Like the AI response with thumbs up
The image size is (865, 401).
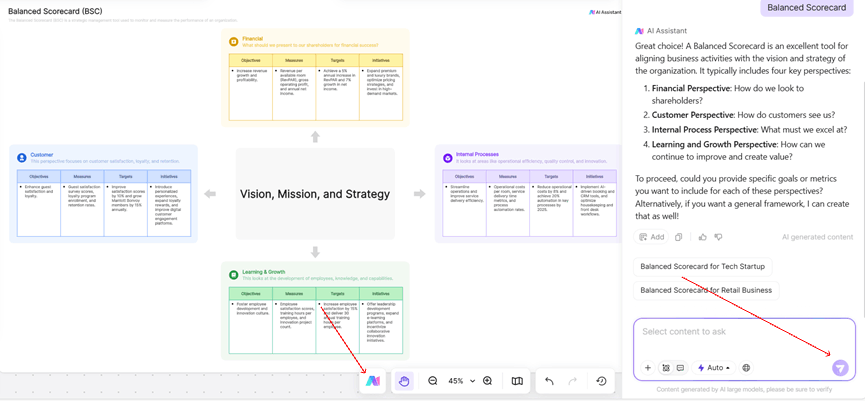(x=702, y=237)
